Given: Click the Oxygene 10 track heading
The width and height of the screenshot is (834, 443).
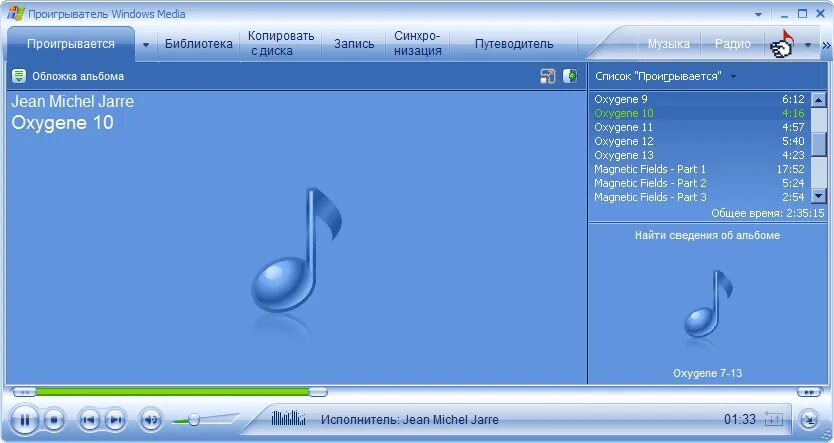Looking at the screenshot, I should tap(62, 123).
